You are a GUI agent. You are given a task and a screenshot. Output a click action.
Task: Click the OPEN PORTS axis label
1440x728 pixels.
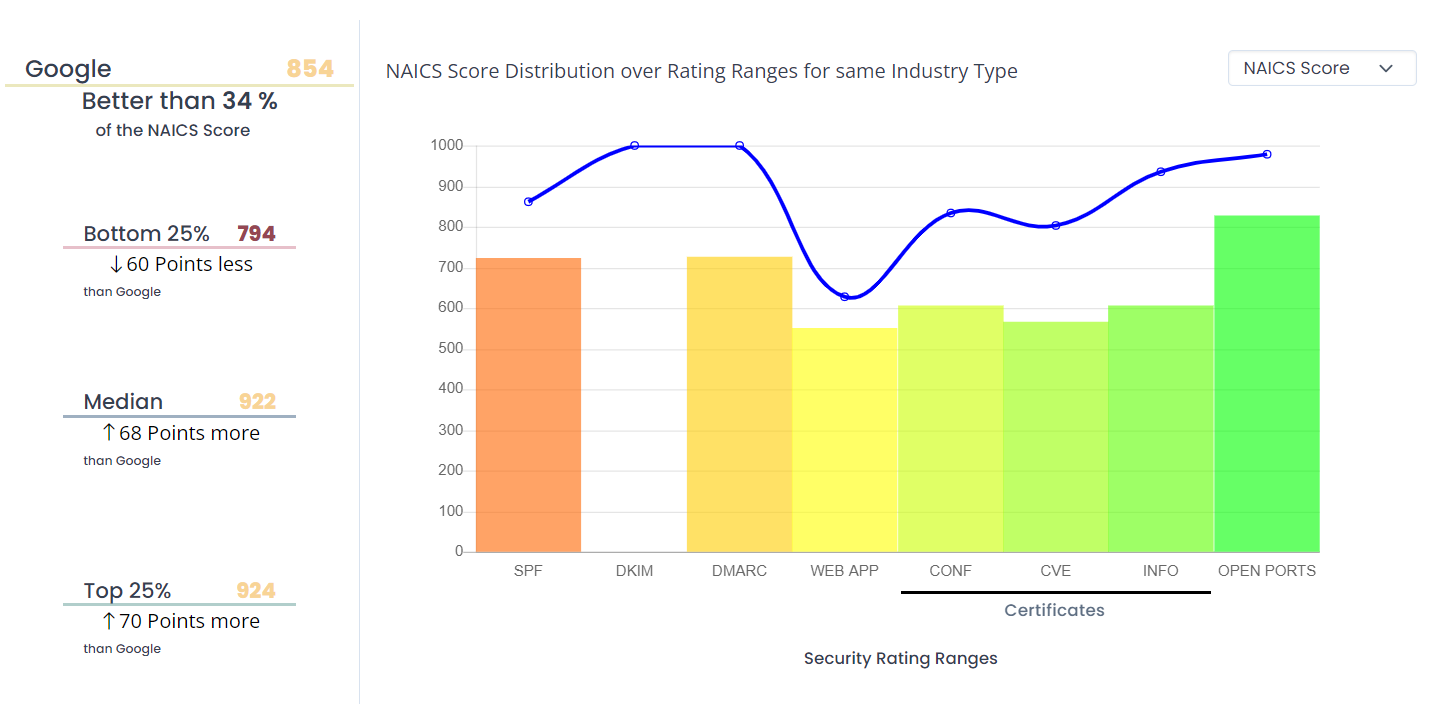click(x=1266, y=570)
